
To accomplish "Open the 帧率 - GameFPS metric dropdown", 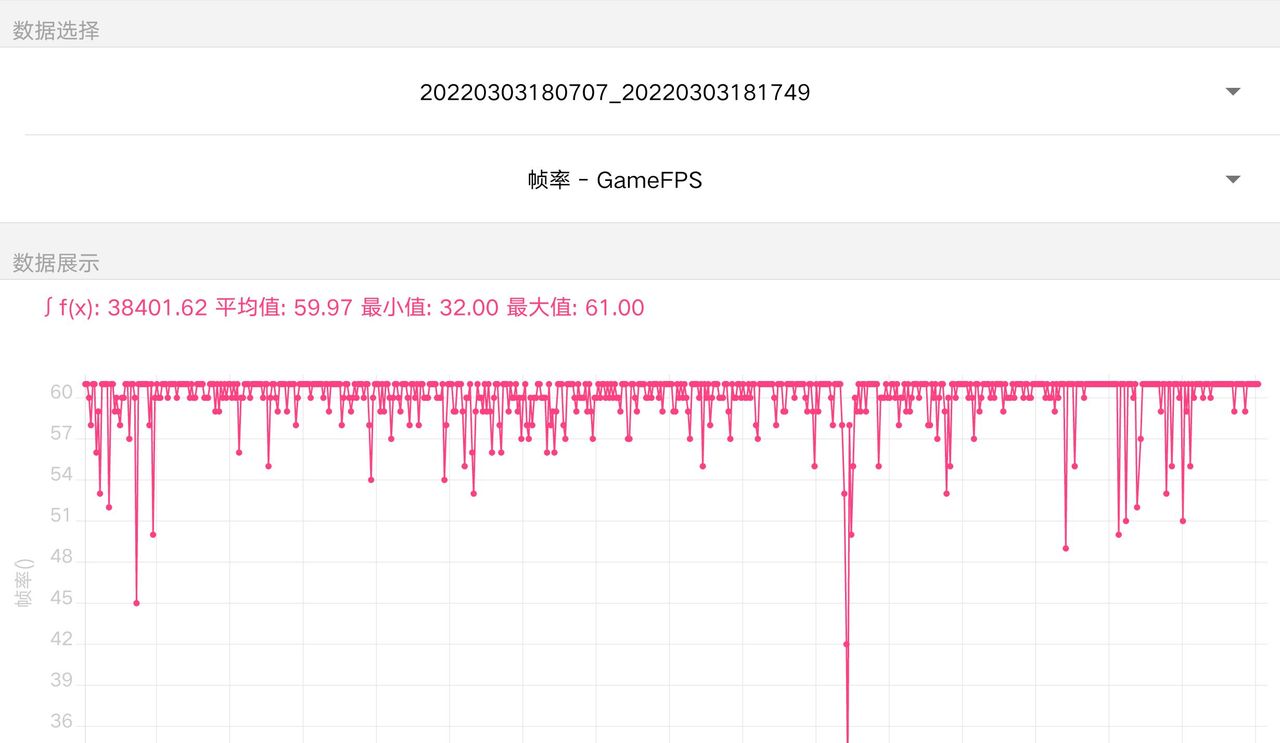I will pos(640,180).
